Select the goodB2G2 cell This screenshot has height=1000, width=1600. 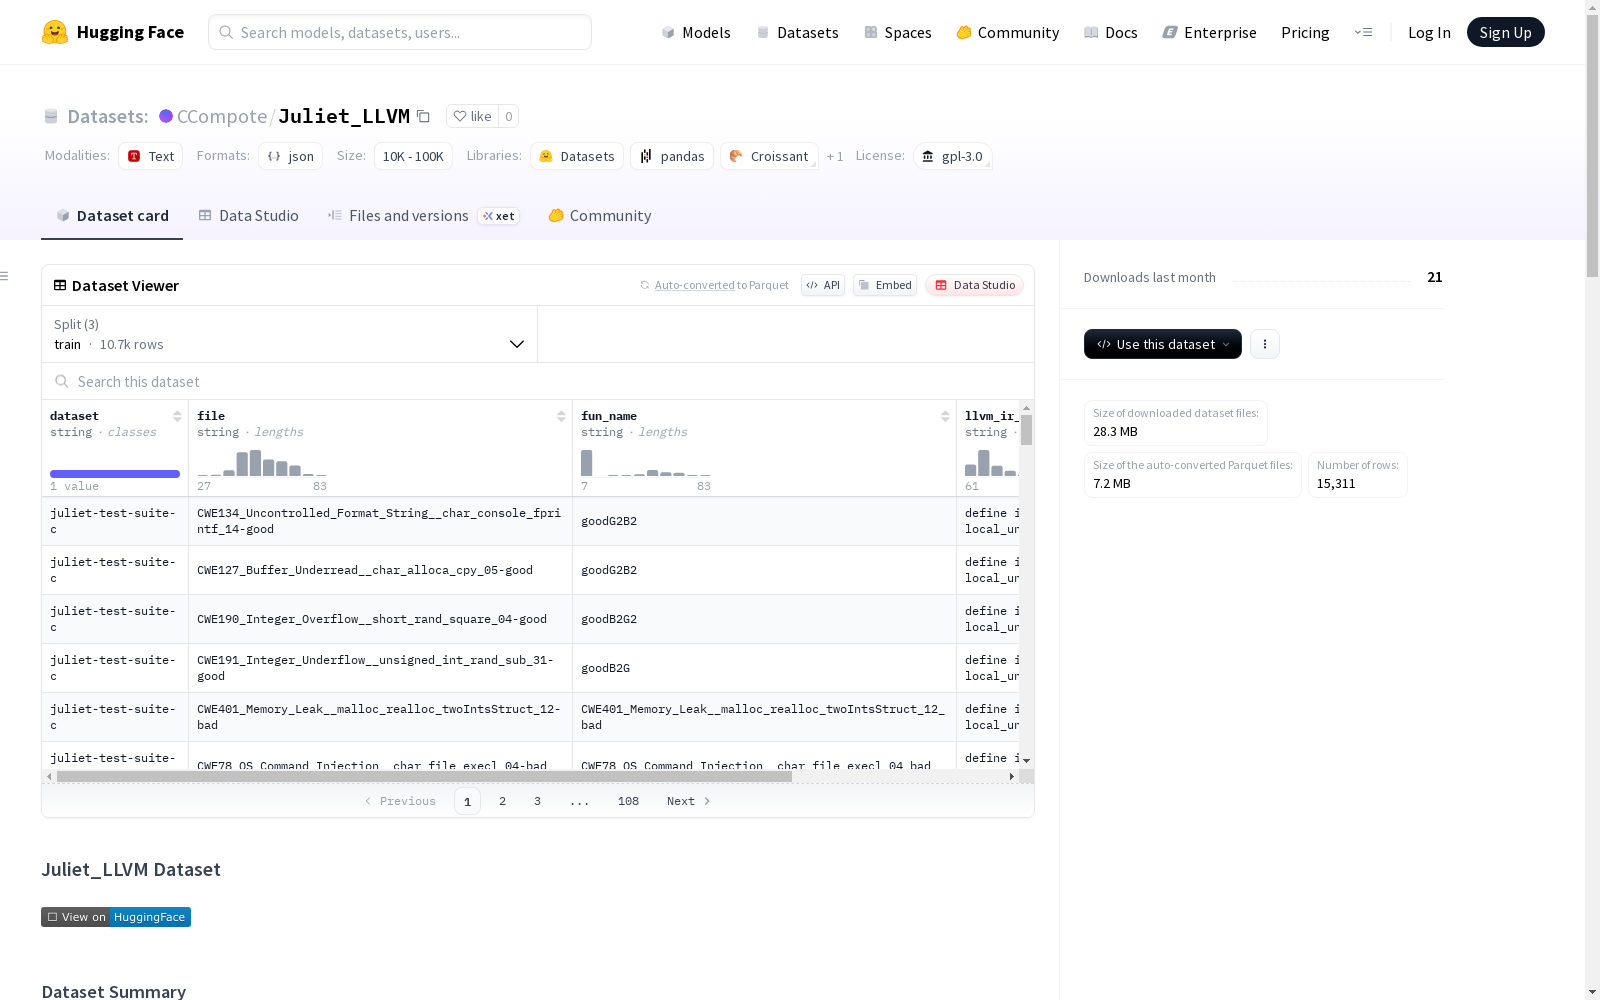coord(764,619)
